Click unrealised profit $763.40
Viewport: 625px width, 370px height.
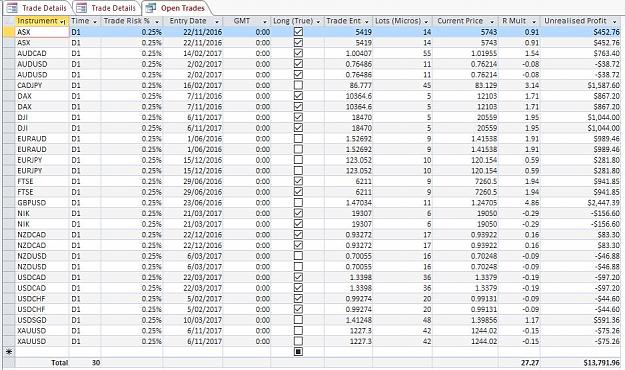click(606, 53)
